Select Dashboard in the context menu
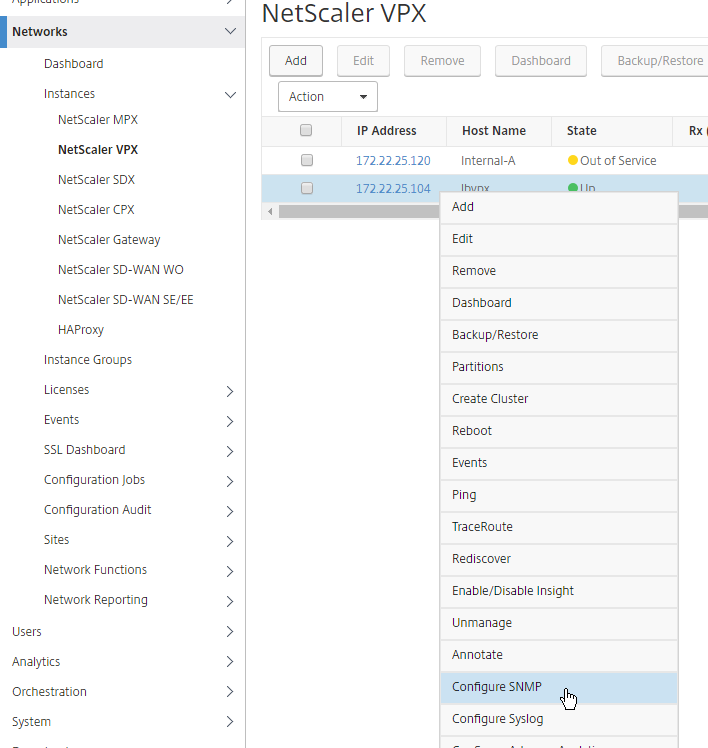Screen dimensions: 708x748 click(x=559, y=303)
